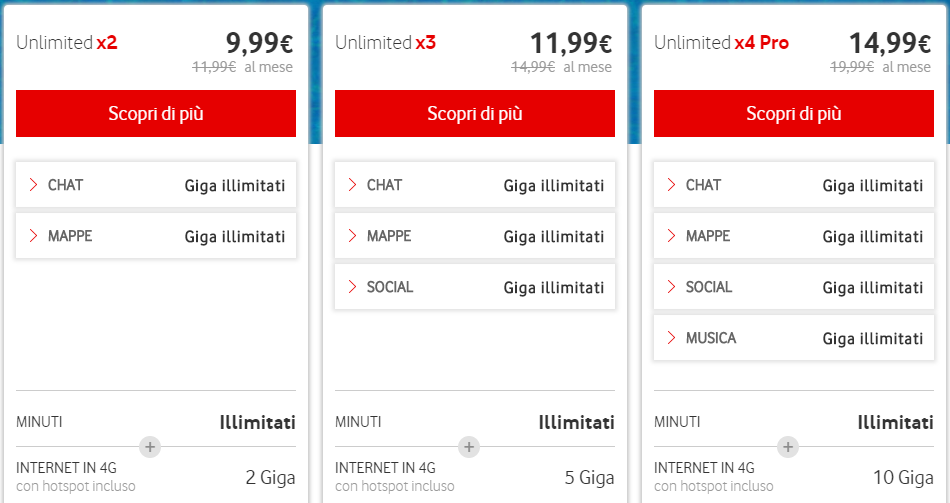
Task: Click the 9,99€ price of Unlimited x2
Action: point(260,44)
